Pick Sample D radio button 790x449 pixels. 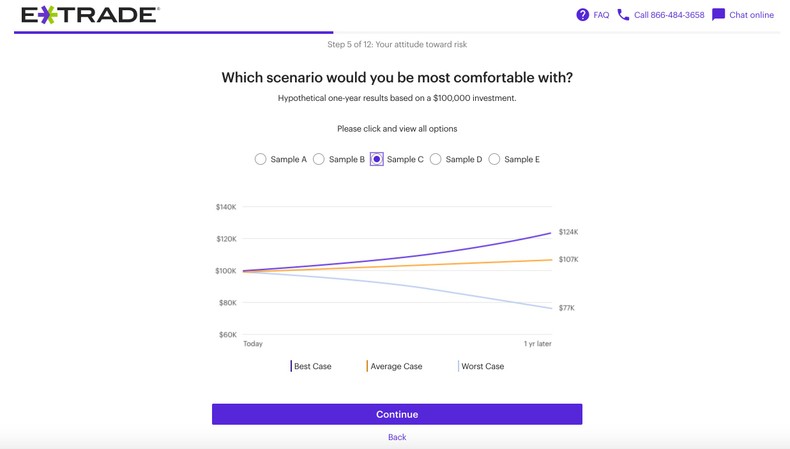(436, 159)
